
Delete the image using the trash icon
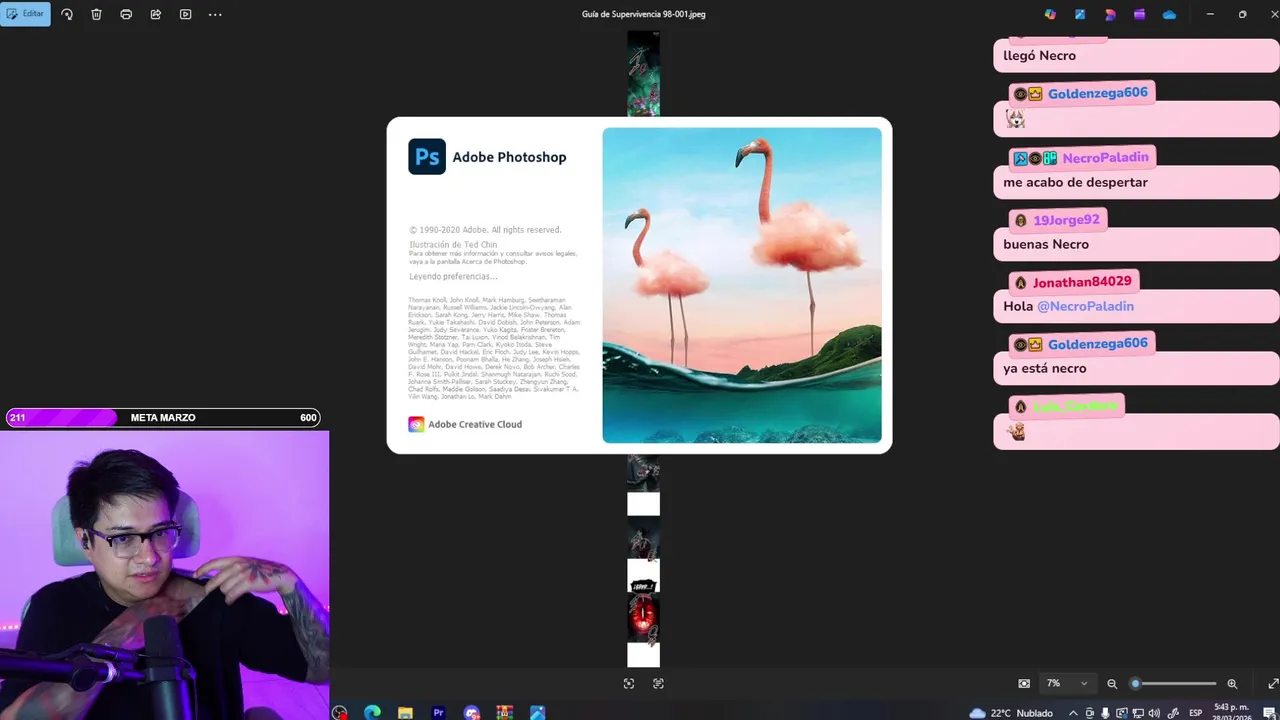(96, 14)
